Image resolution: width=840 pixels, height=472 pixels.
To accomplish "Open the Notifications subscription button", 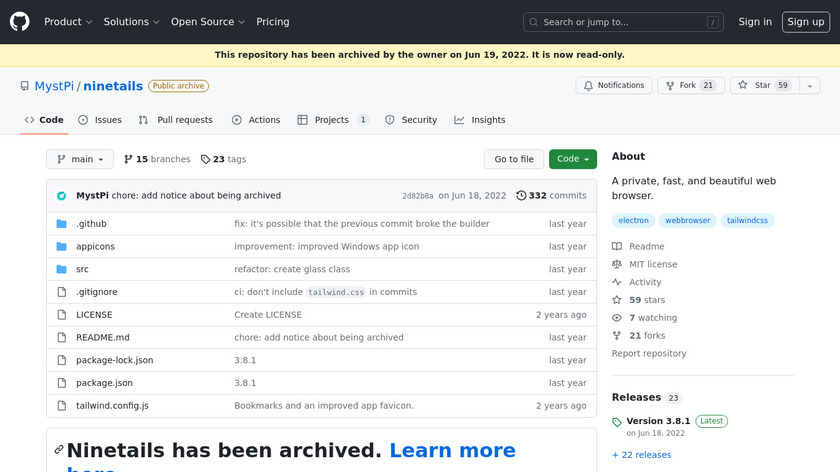I will coord(614,86).
